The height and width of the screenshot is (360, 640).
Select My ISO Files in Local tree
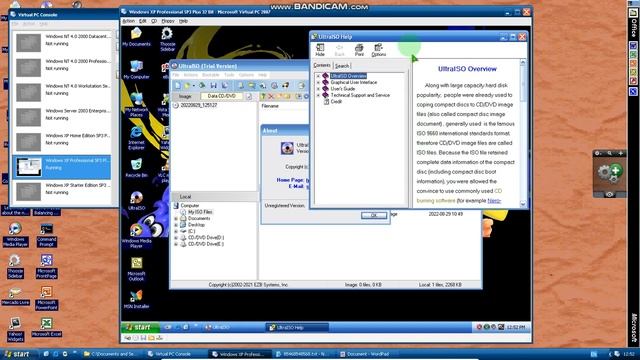[x=200, y=212]
